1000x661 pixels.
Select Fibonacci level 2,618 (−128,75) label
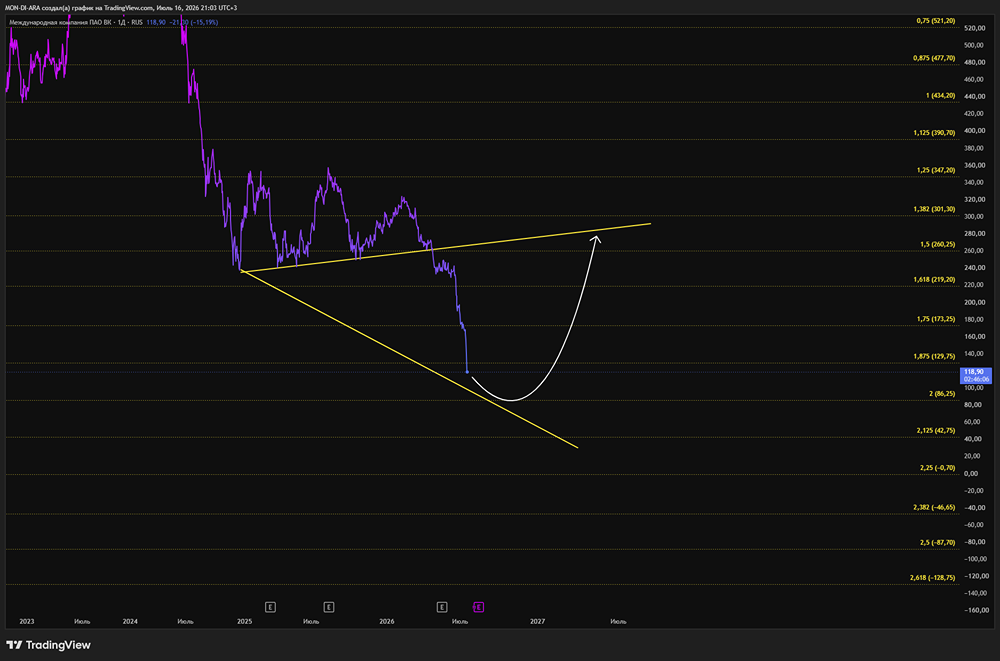coord(932,577)
